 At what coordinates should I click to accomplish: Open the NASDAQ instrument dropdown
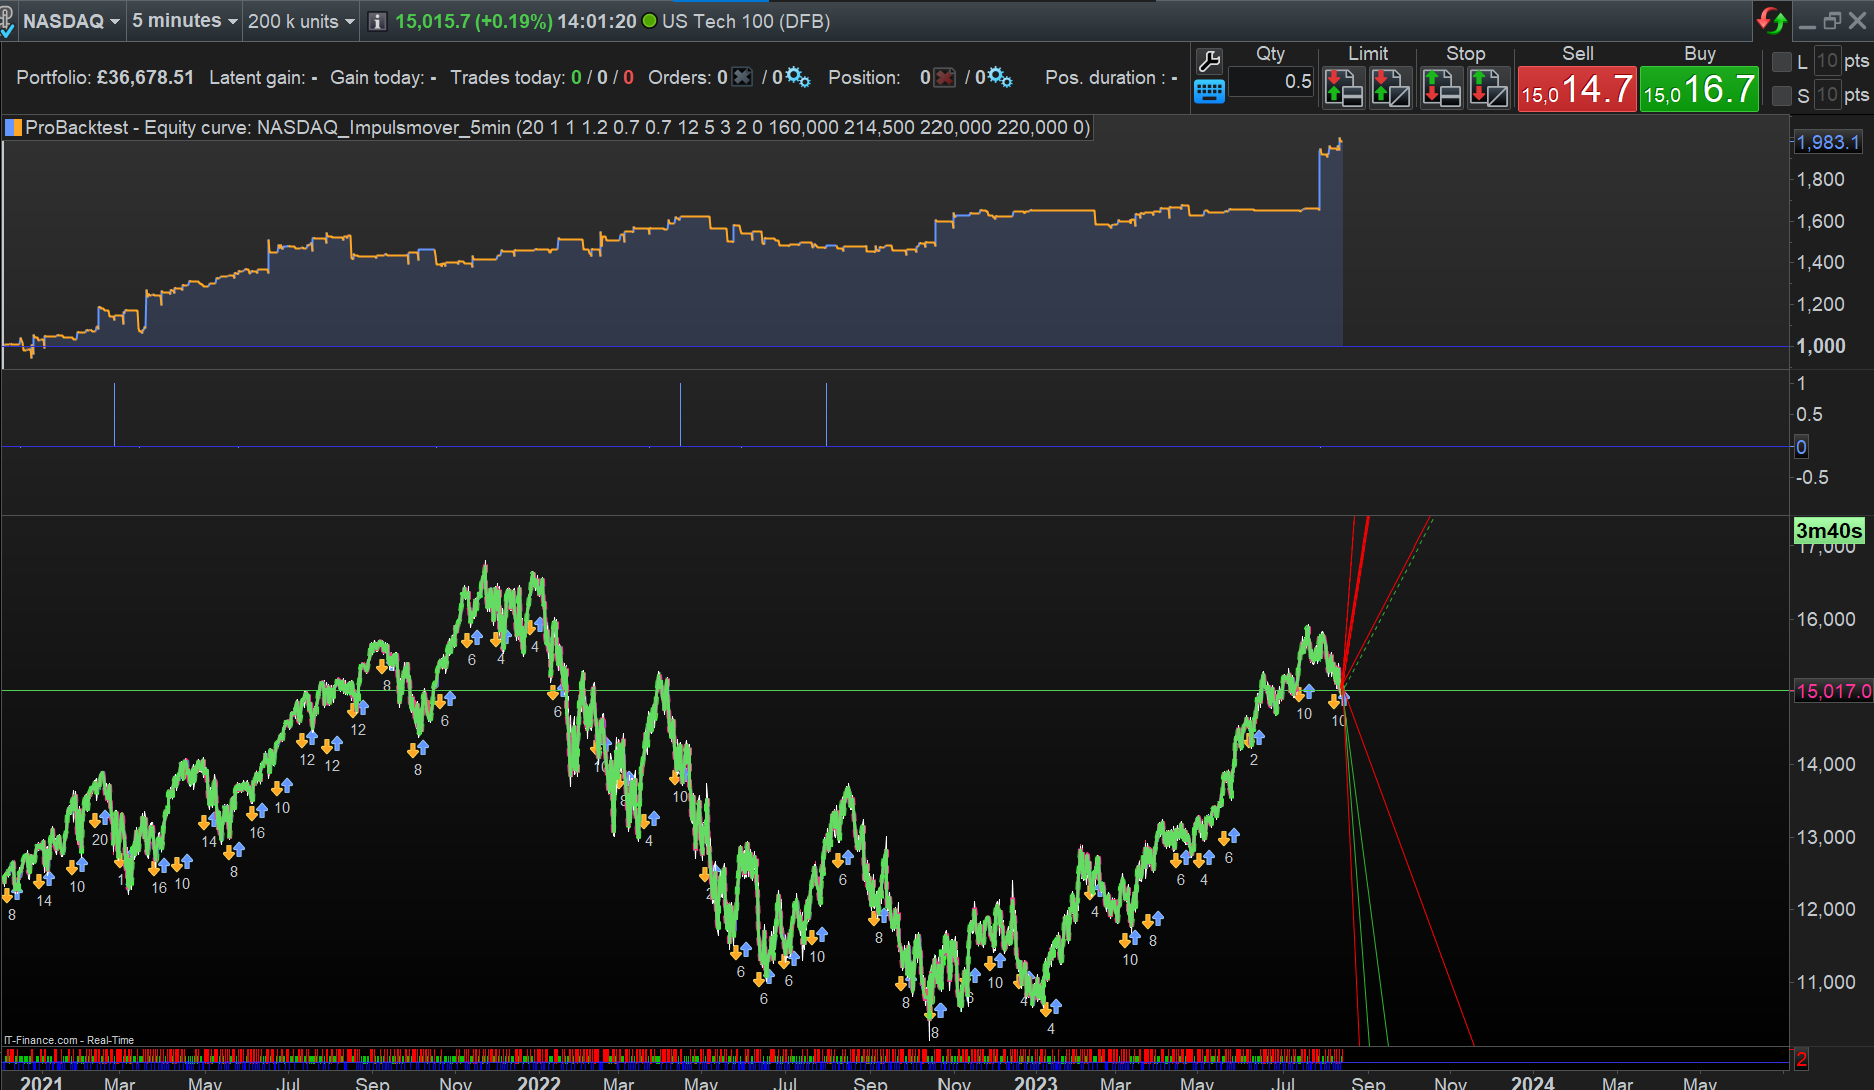(71, 21)
